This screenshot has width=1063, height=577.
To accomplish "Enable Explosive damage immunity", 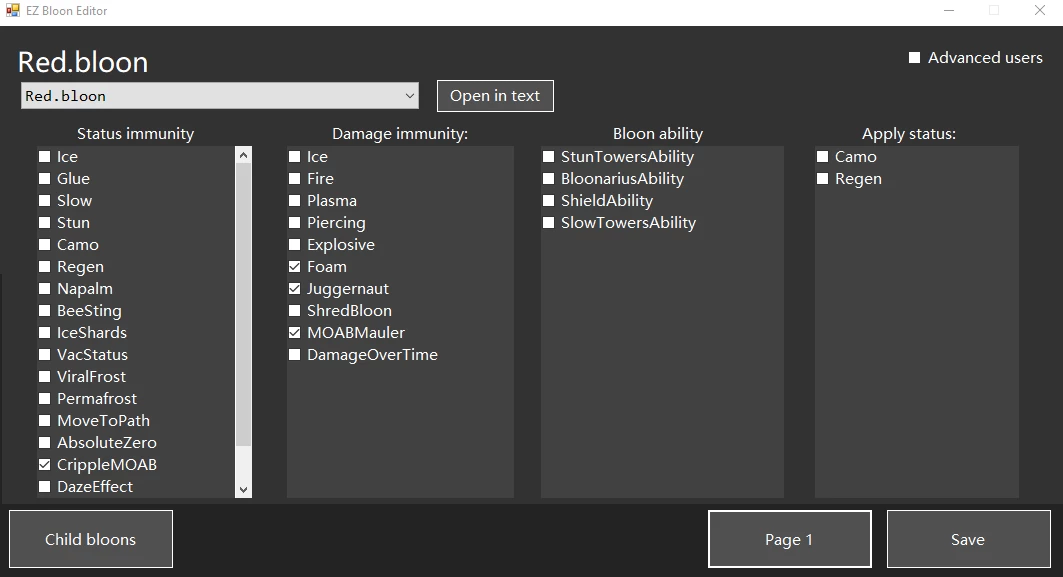I will coord(294,245).
